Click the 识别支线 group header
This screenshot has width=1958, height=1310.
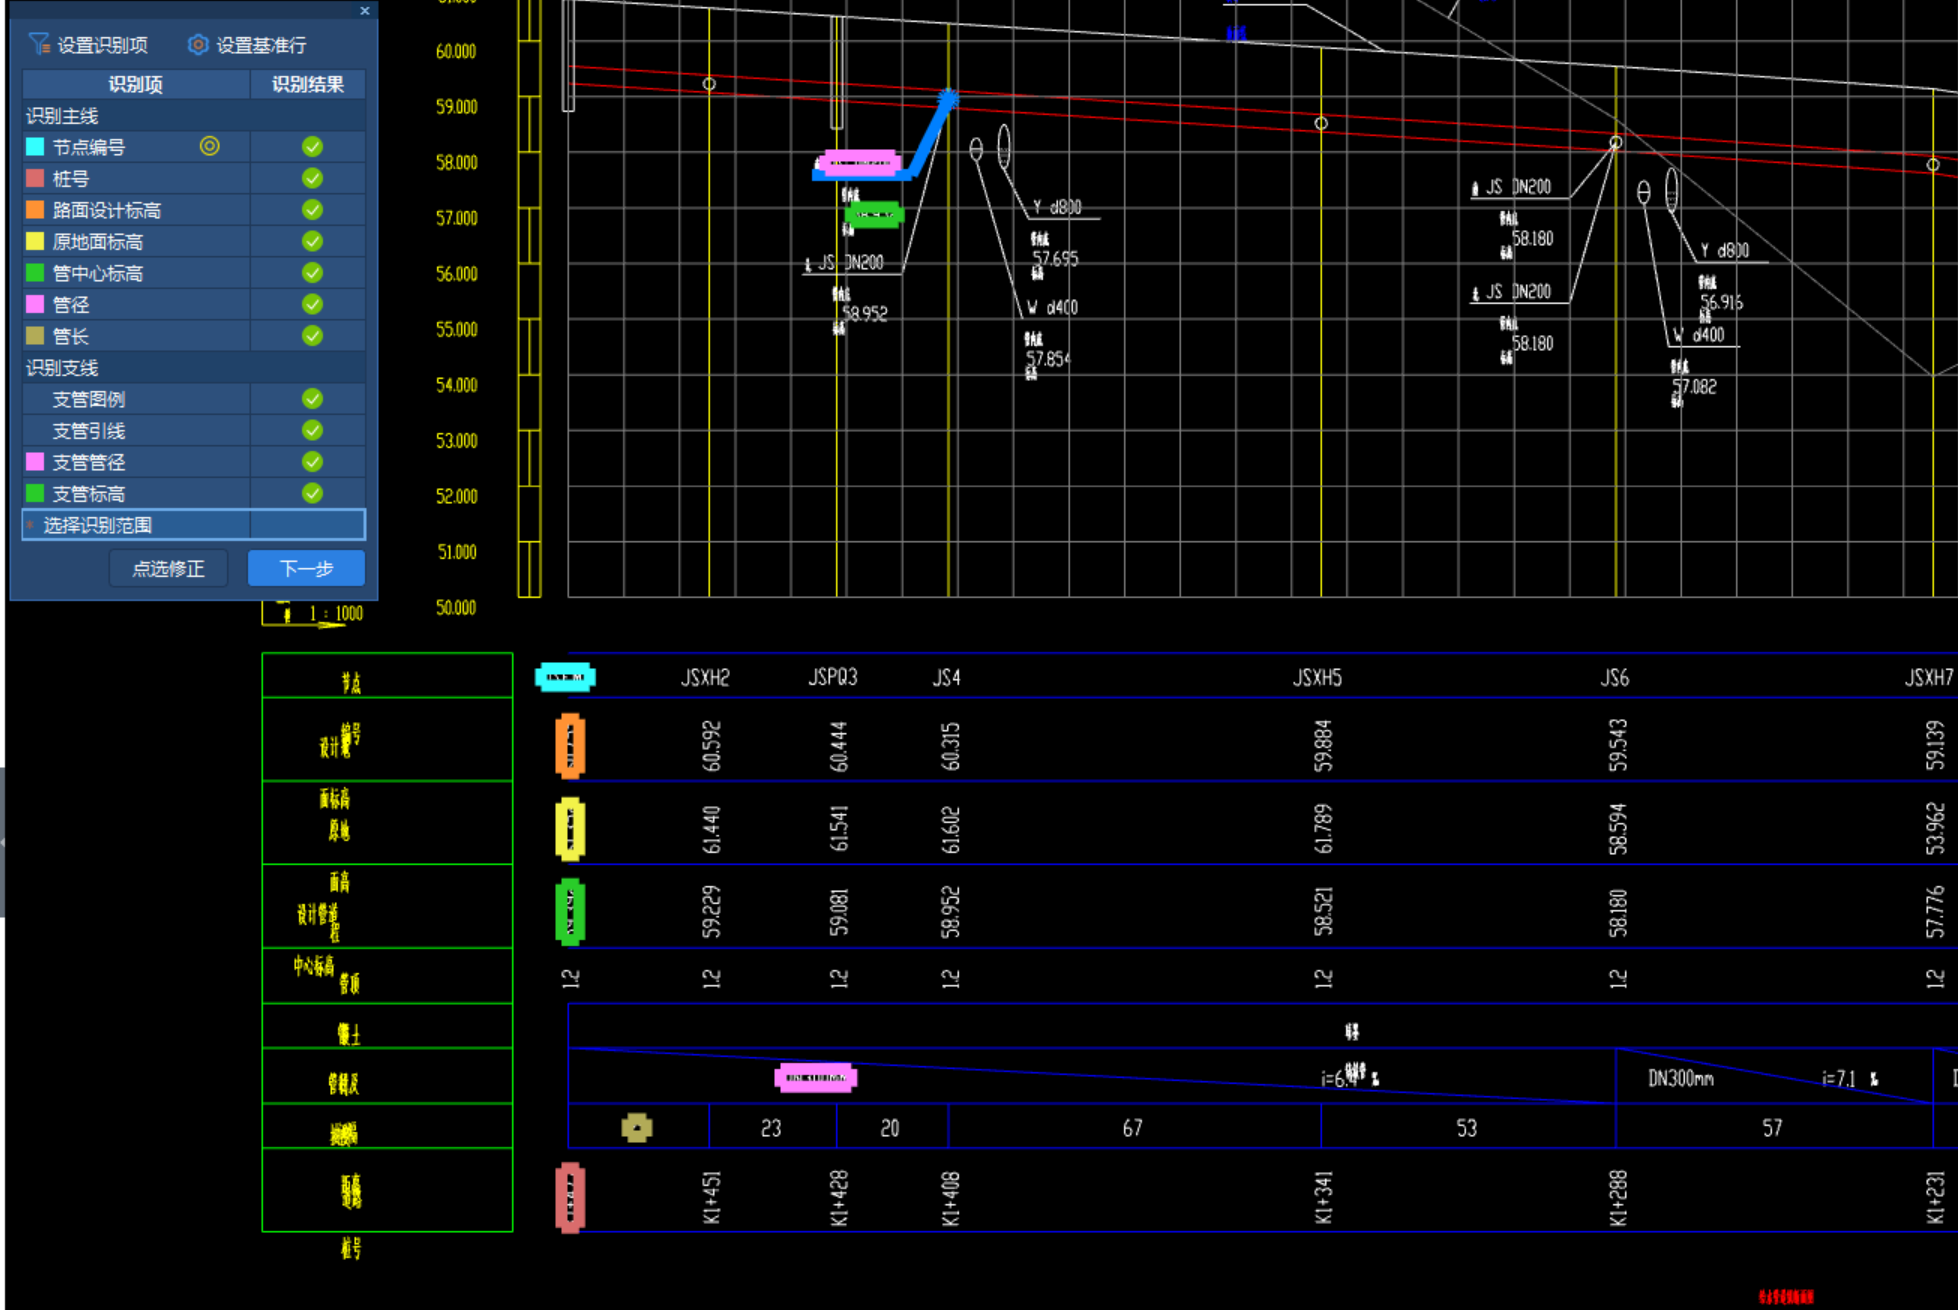click(x=62, y=368)
